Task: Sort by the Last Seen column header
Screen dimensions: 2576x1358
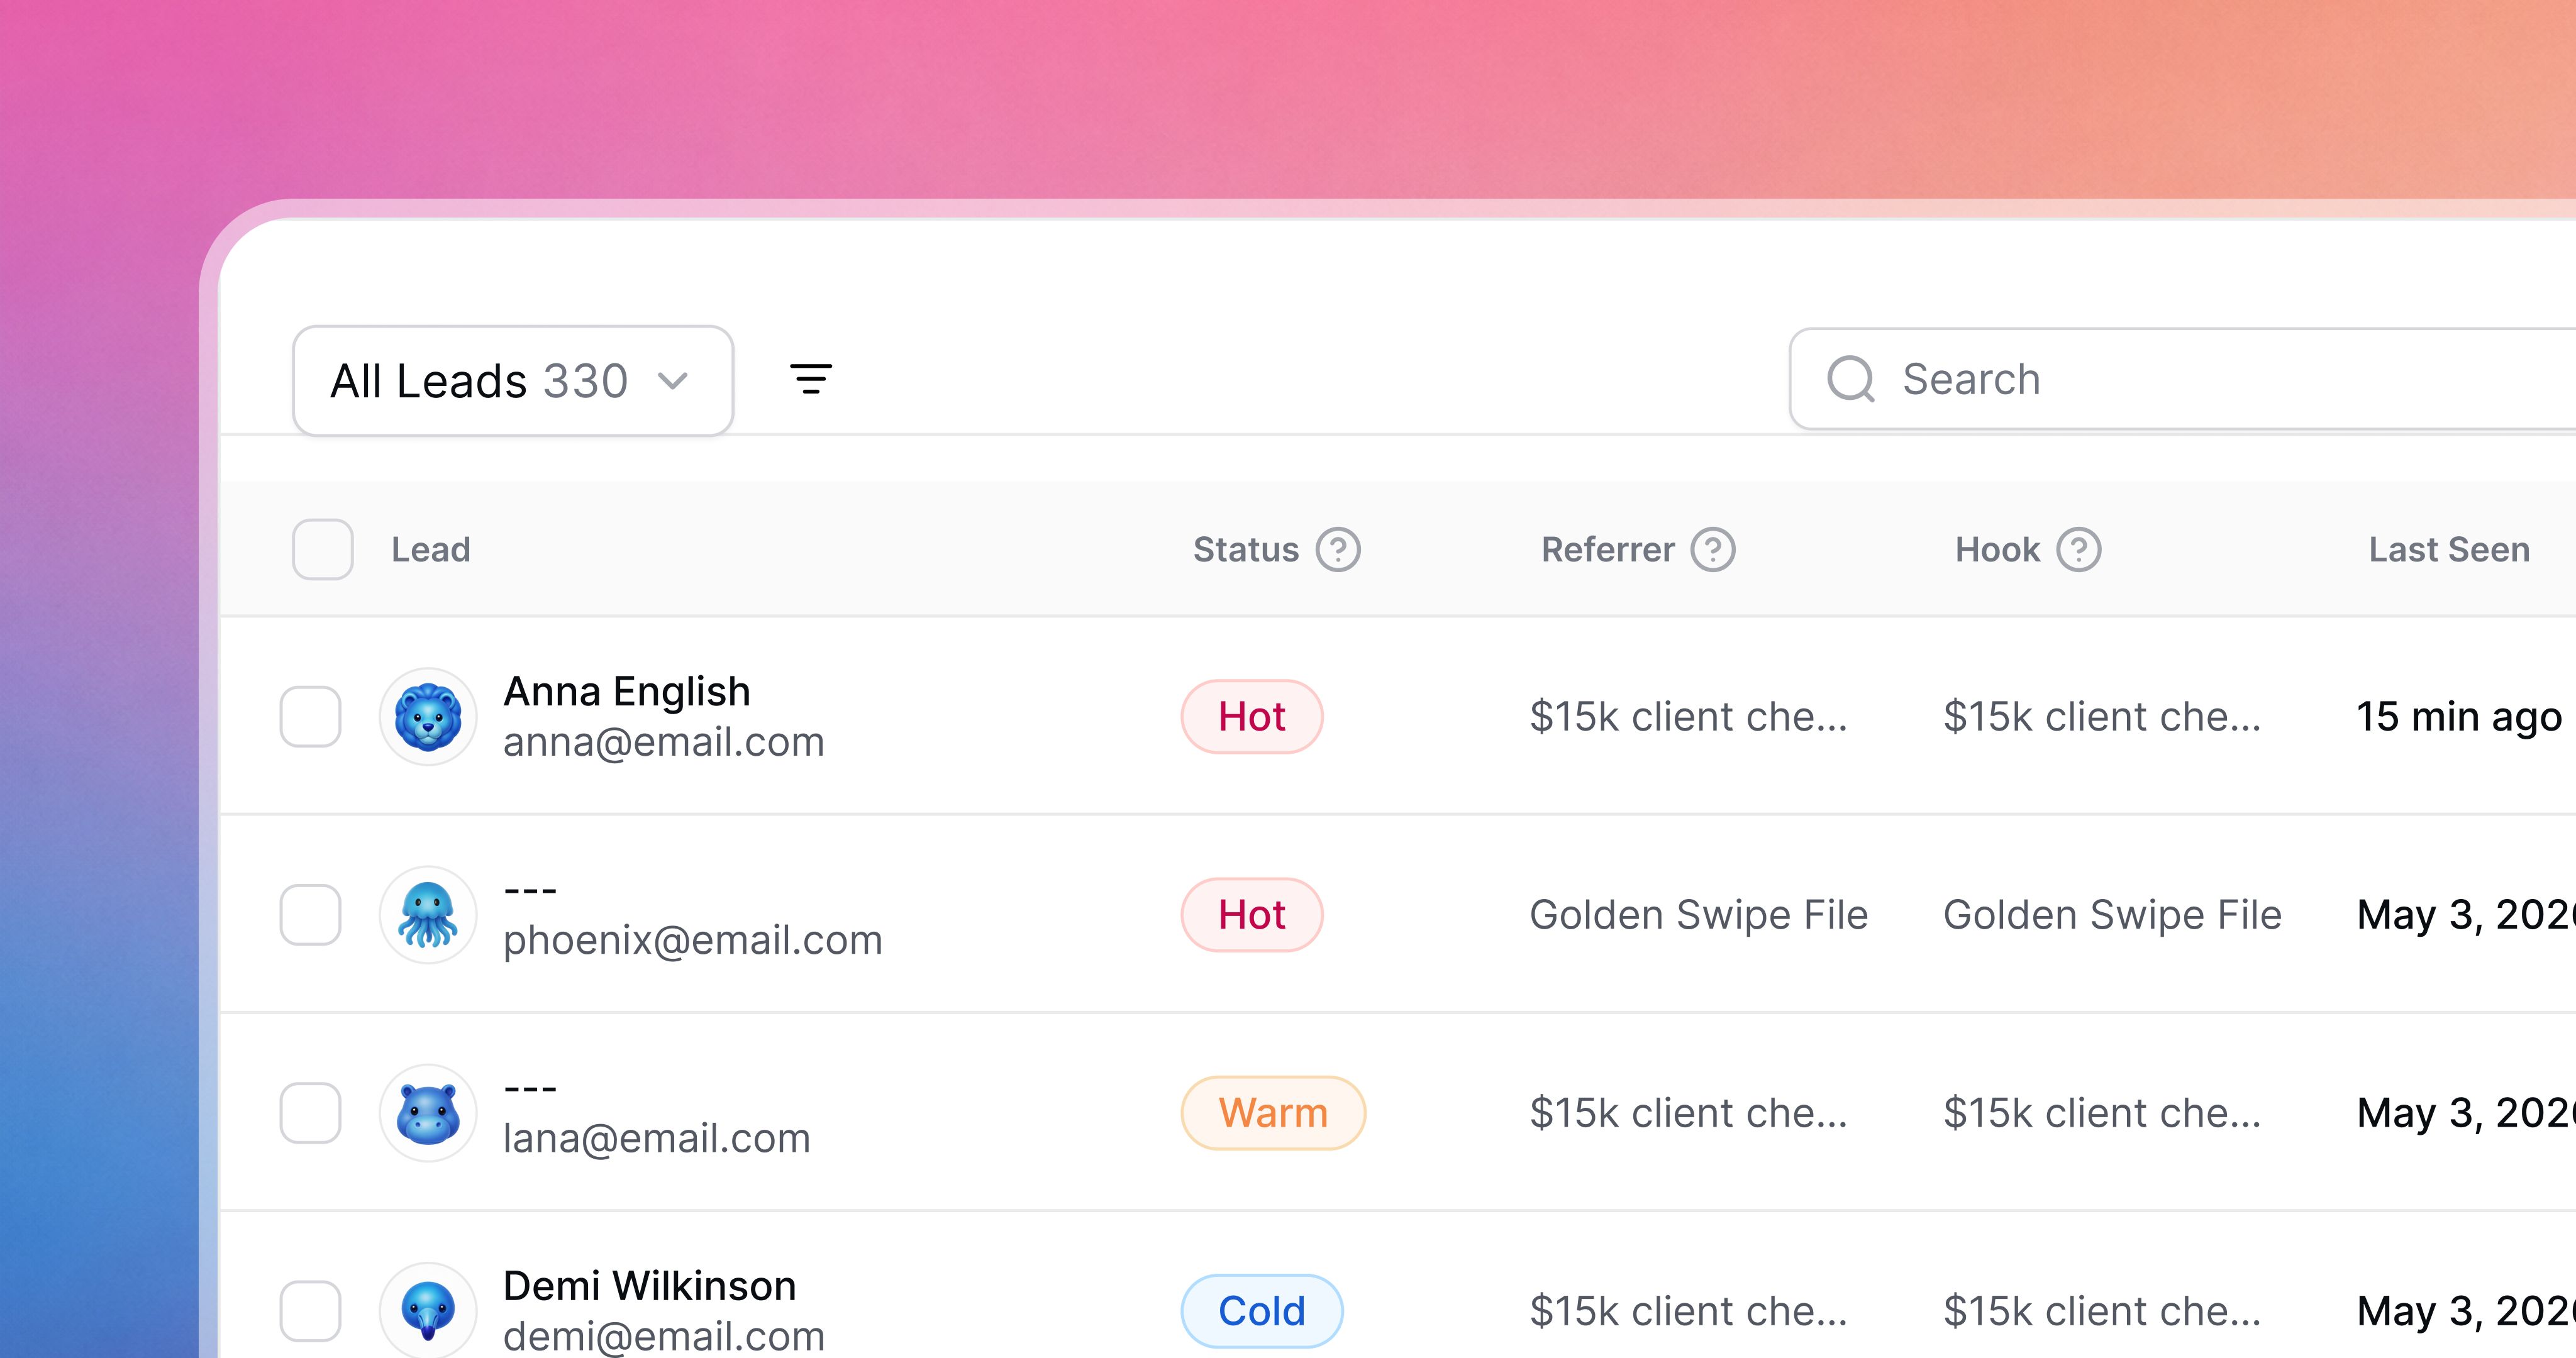Action: 2449,549
